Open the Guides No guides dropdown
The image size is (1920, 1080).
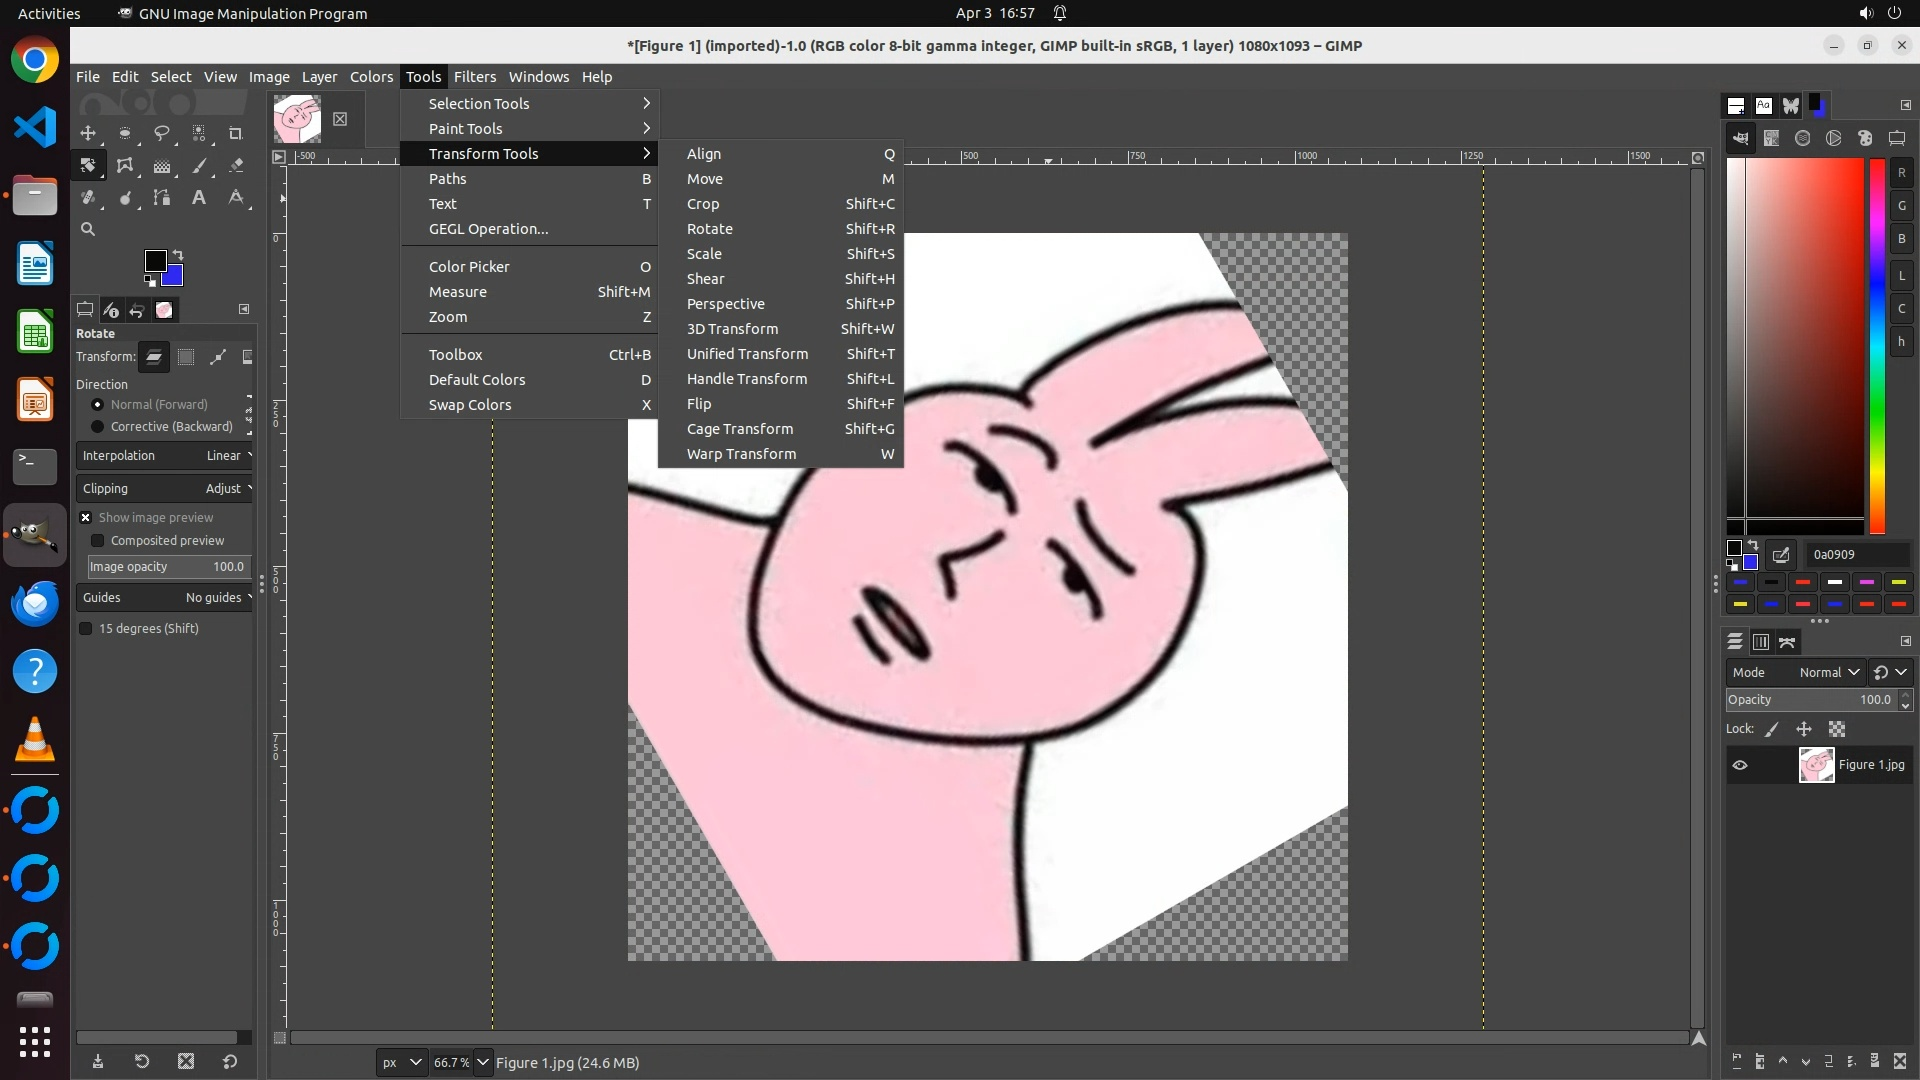(165, 598)
